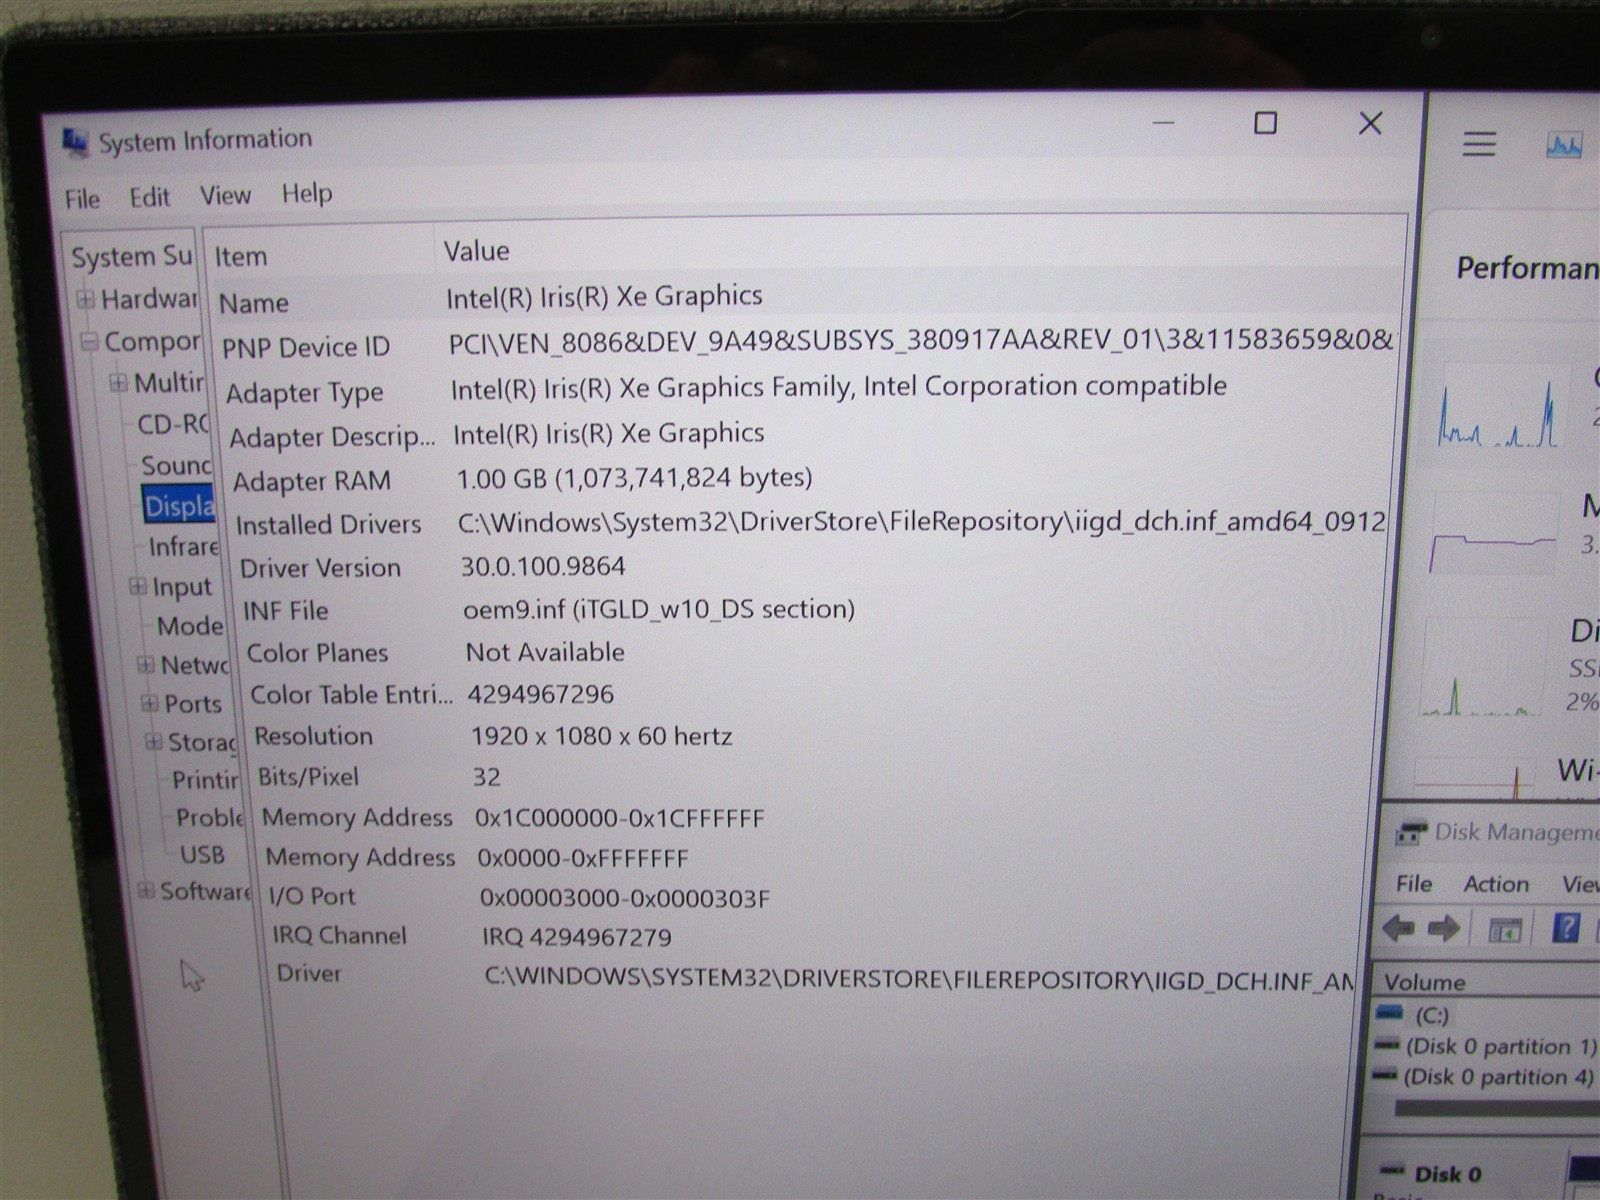
Task: Expand the Multimedia tree node
Action: click(118, 382)
